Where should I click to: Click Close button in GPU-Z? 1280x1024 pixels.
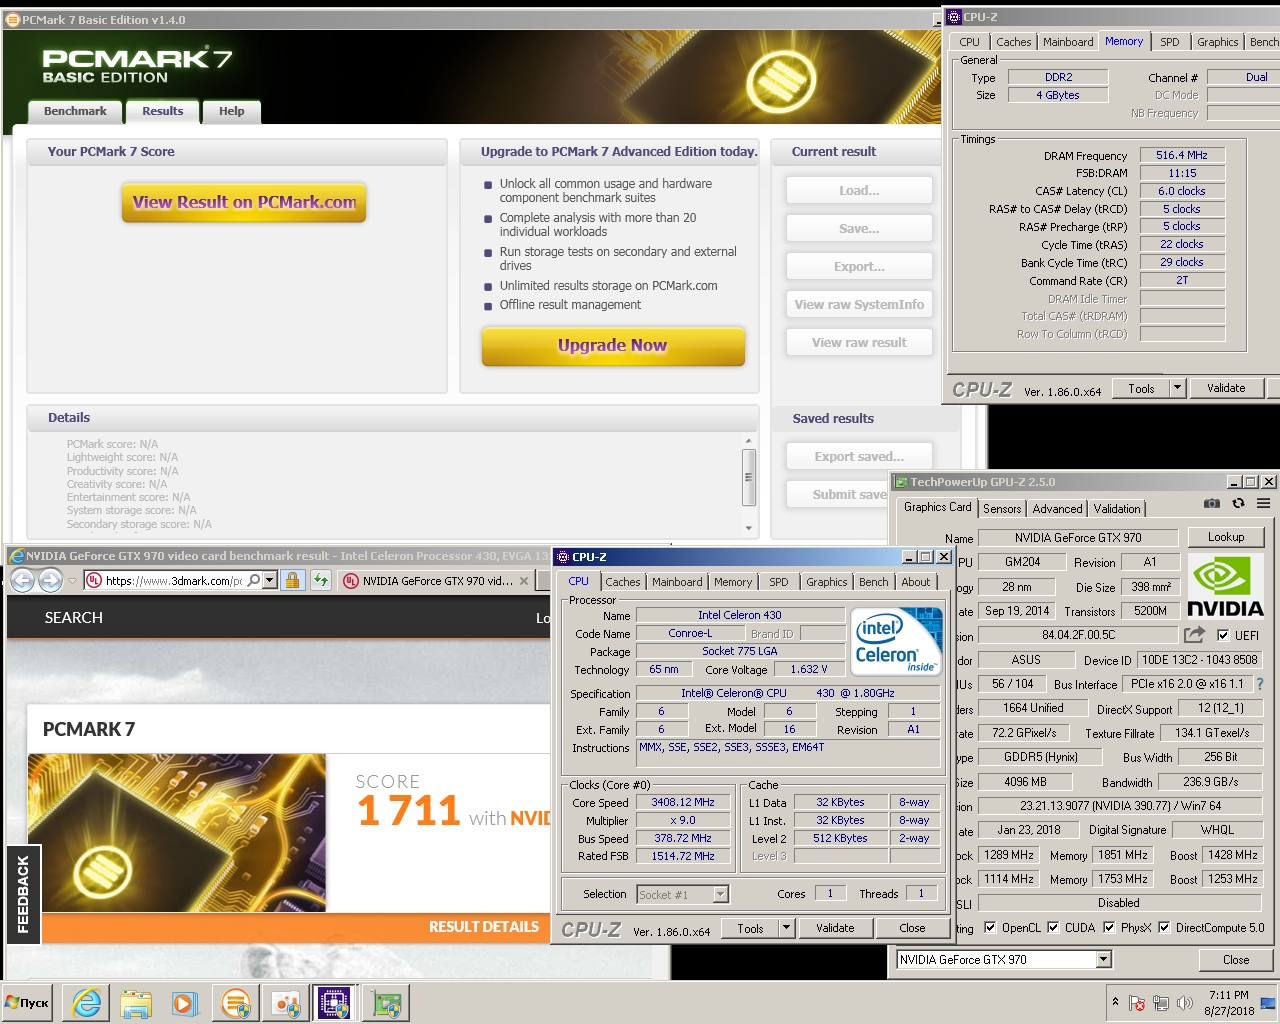1236,960
